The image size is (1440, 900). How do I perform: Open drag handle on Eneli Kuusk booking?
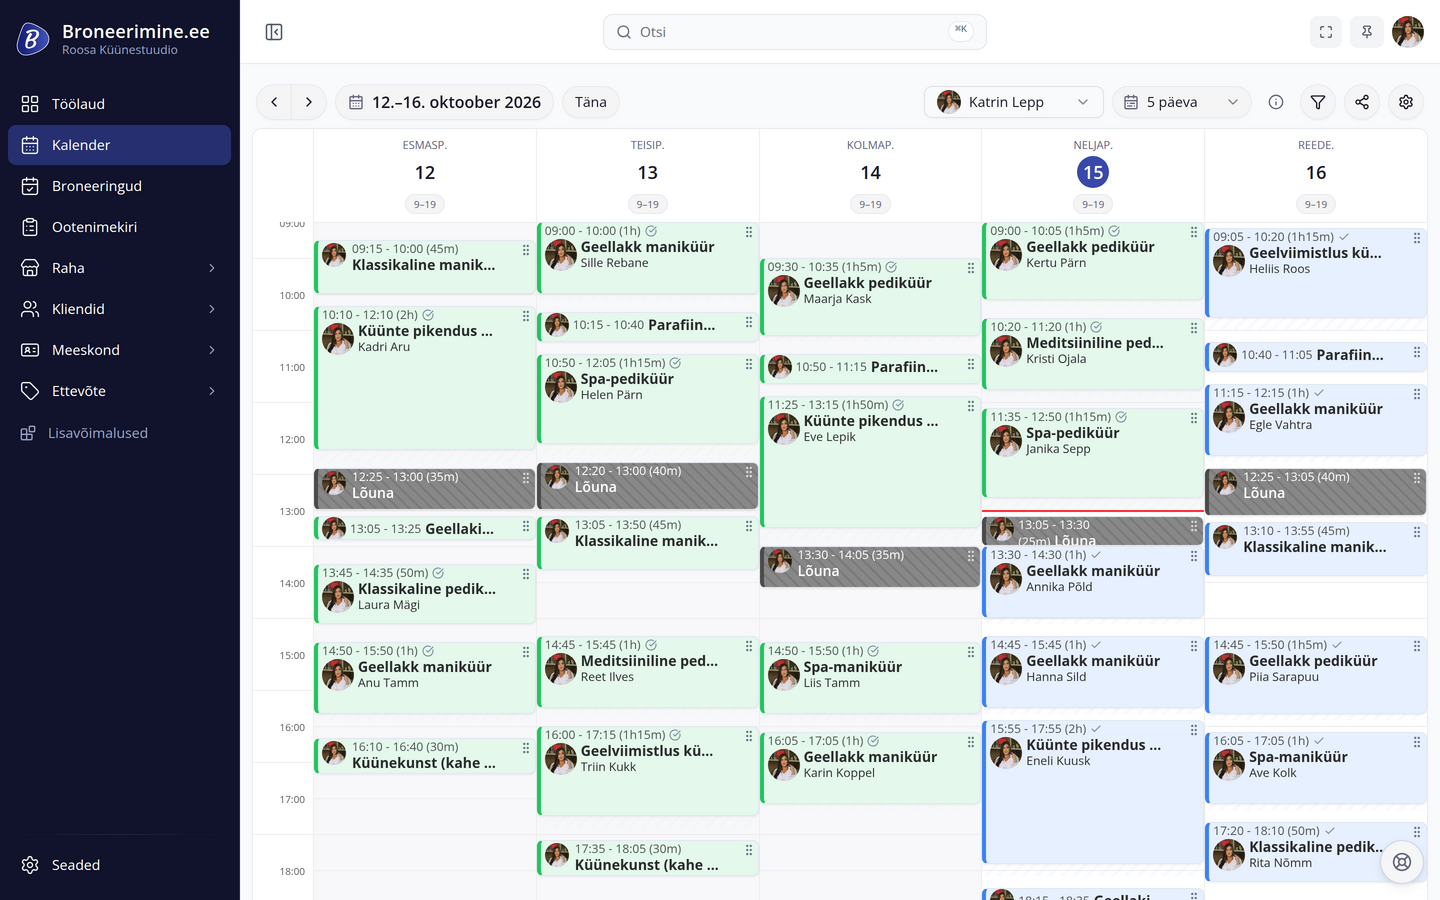(x=1194, y=730)
